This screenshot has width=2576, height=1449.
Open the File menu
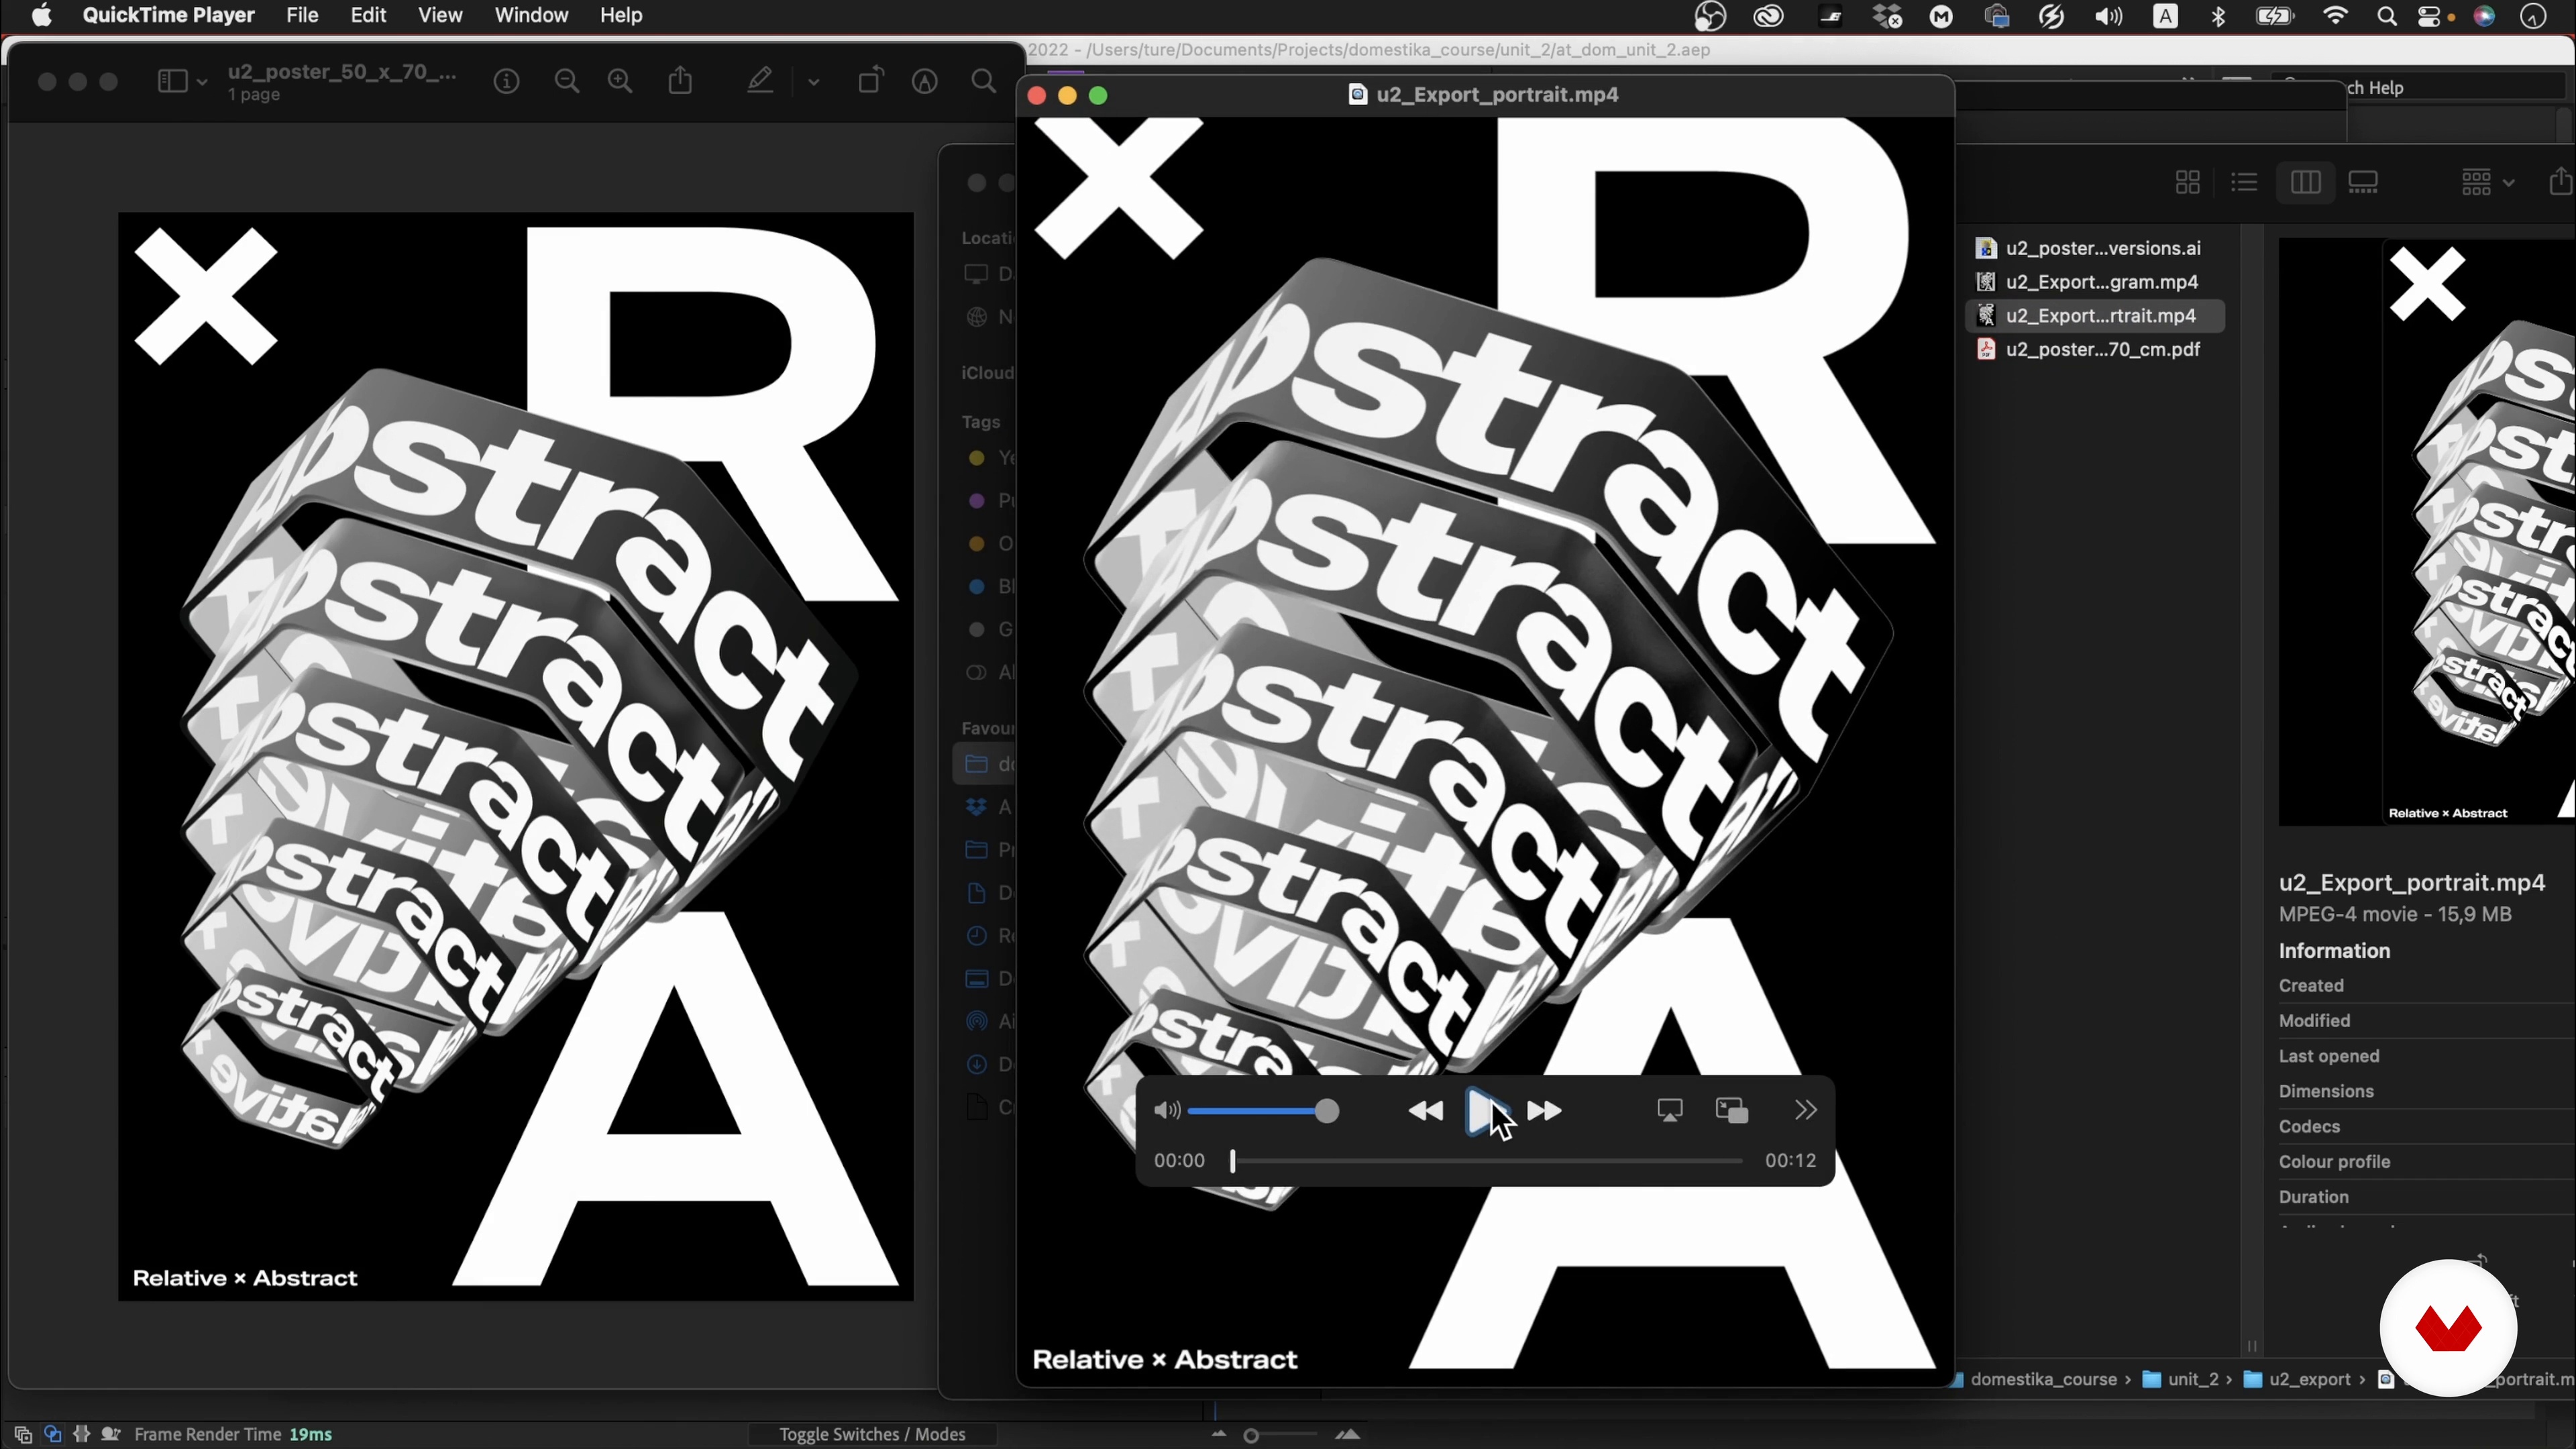(302, 16)
